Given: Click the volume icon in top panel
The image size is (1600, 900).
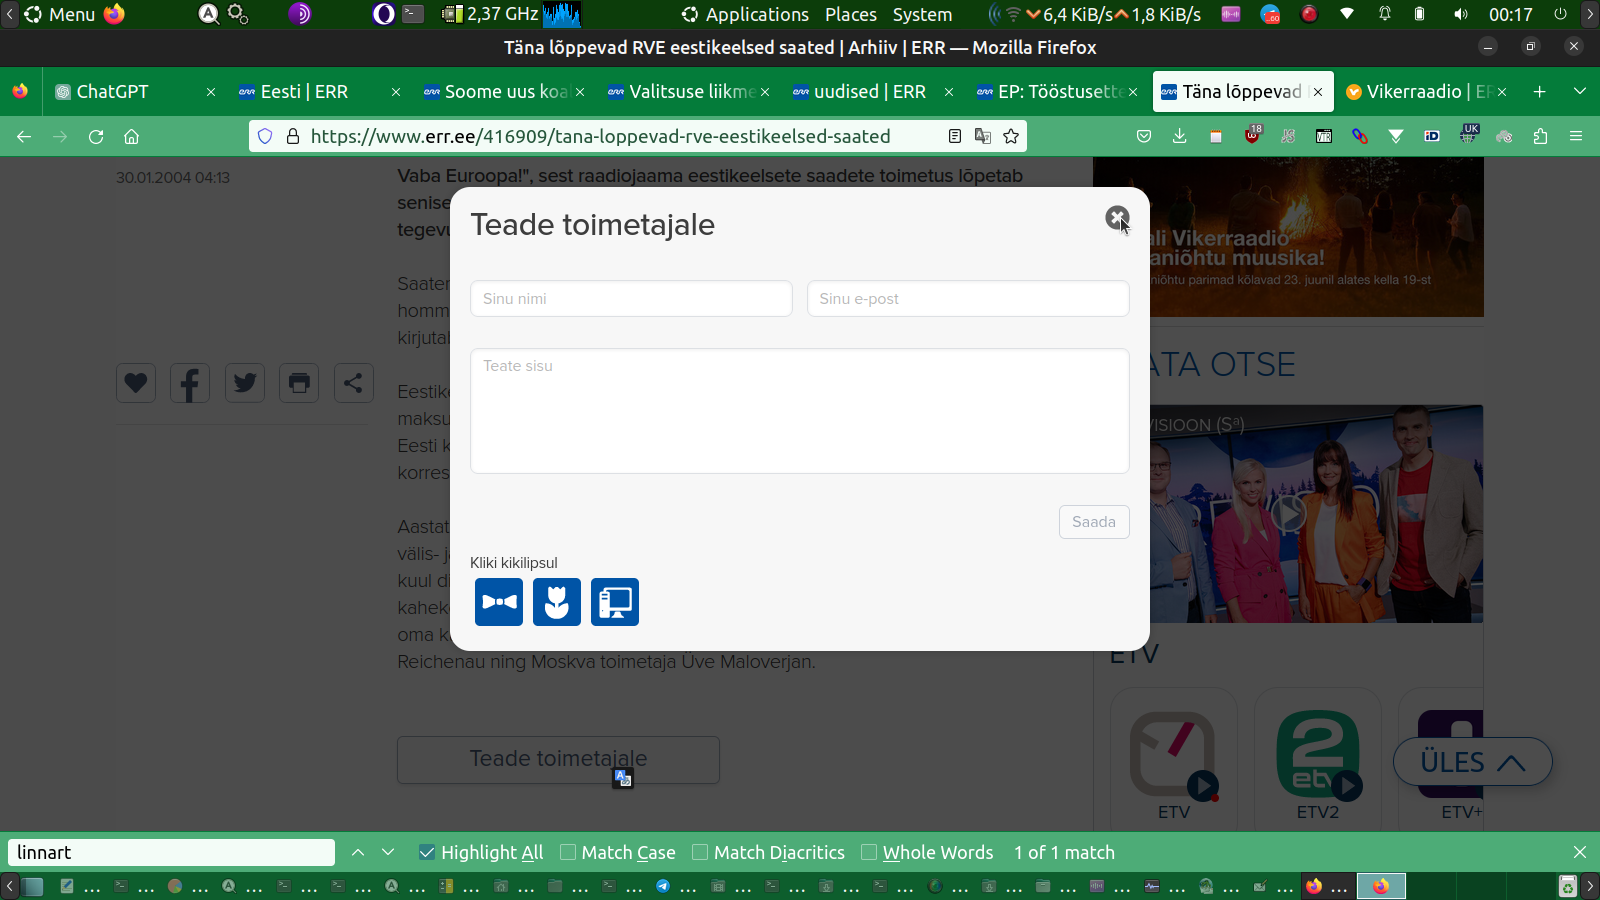Looking at the screenshot, I should [x=1461, y=14].
